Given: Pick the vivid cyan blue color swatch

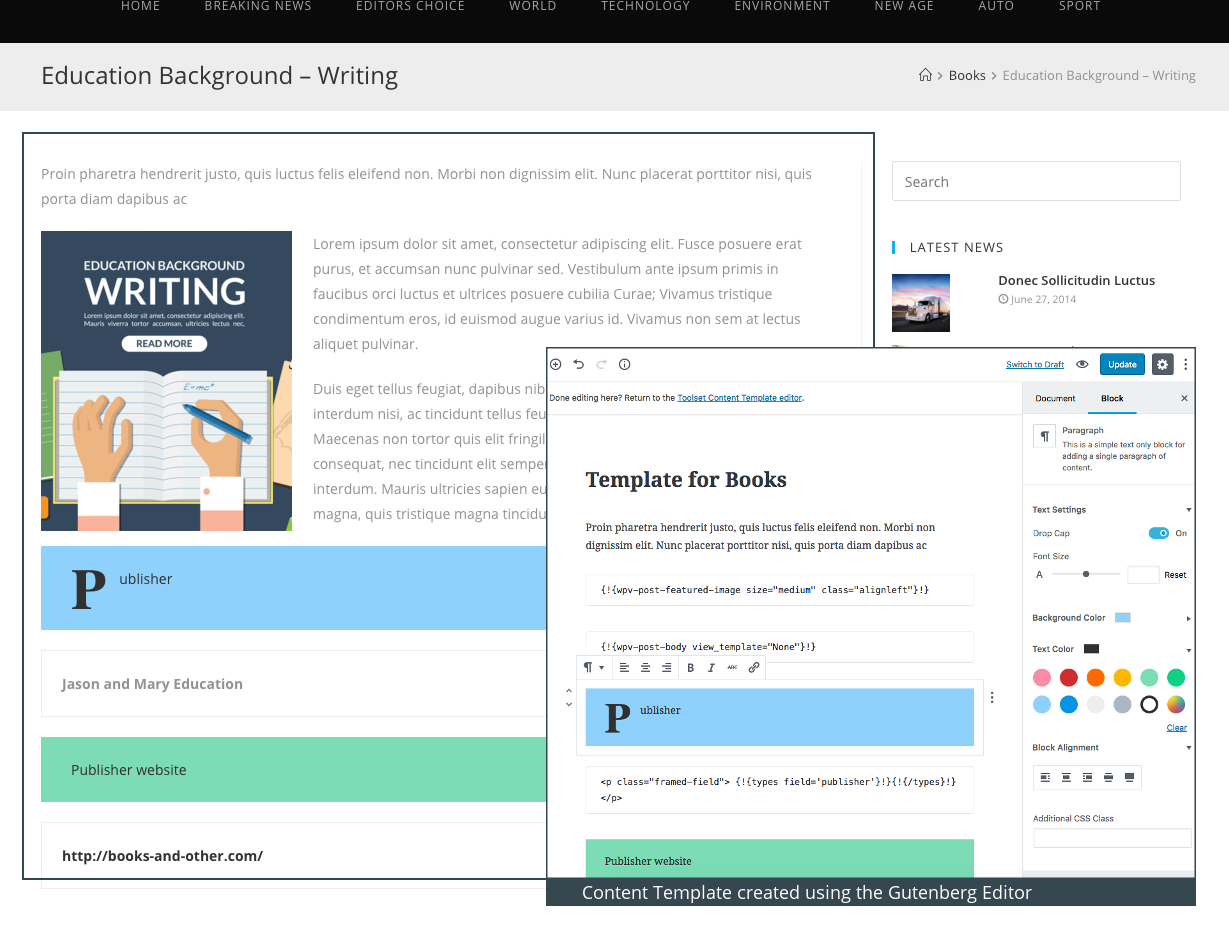Looking at the screenshot, I should click(1069, 704).
